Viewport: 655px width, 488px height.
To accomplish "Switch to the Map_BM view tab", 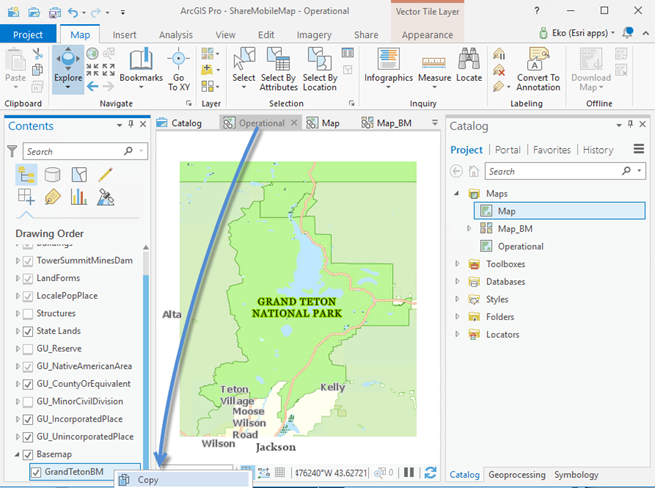I will (x=386, y=123).
